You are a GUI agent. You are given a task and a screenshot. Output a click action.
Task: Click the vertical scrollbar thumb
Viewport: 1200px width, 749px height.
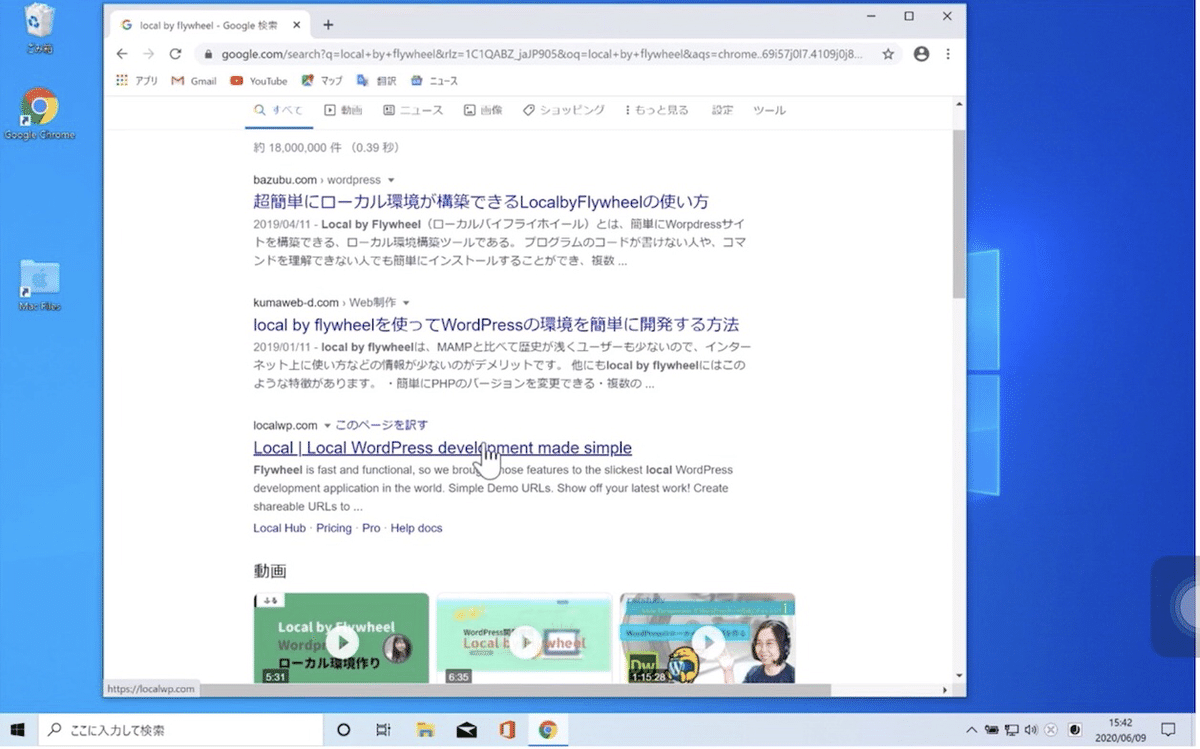tap(958, 213)
